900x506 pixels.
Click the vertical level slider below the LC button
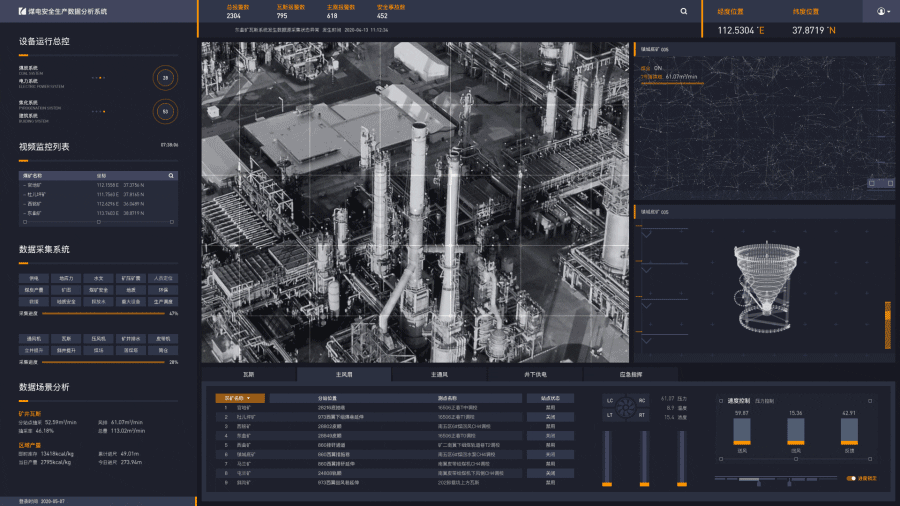[607, 459]
